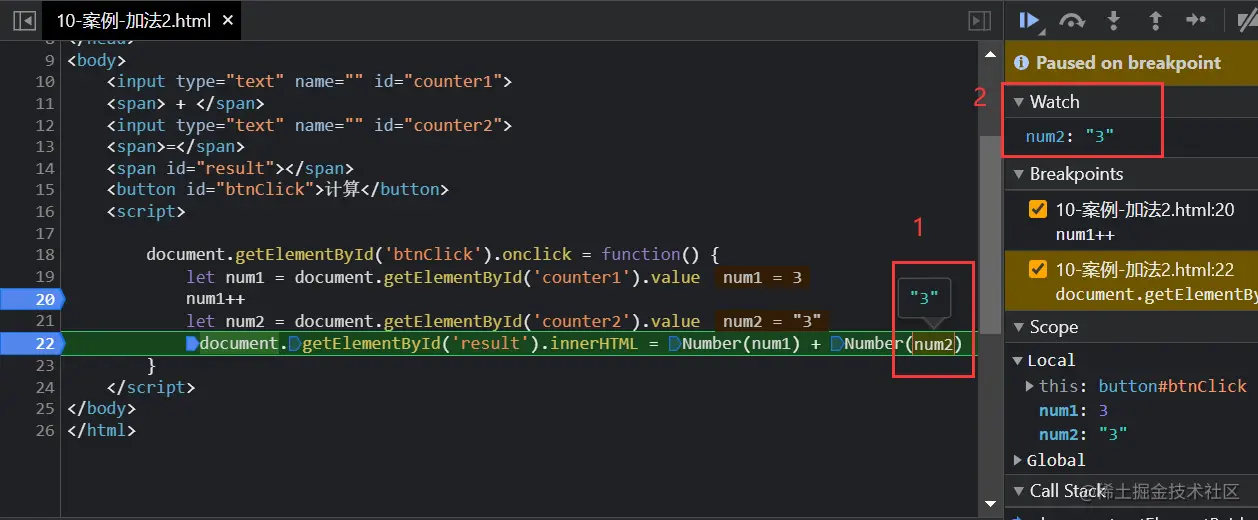This screenshot has height=520, width=1258.
Task: Click line number 19 in the gutter
Action: [x=45, y=277]
